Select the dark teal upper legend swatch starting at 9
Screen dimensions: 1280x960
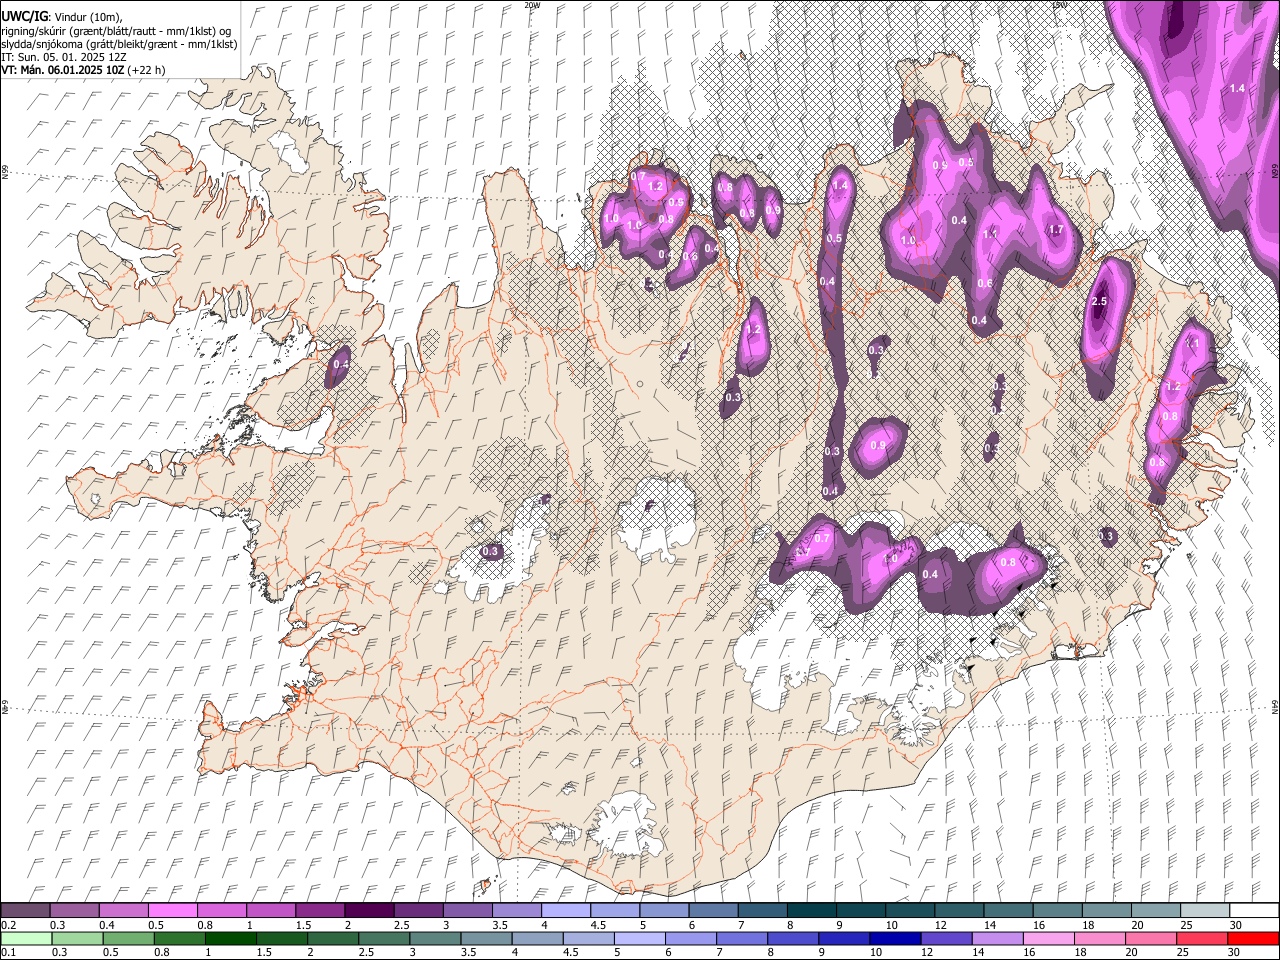click(x=861, y=911)
